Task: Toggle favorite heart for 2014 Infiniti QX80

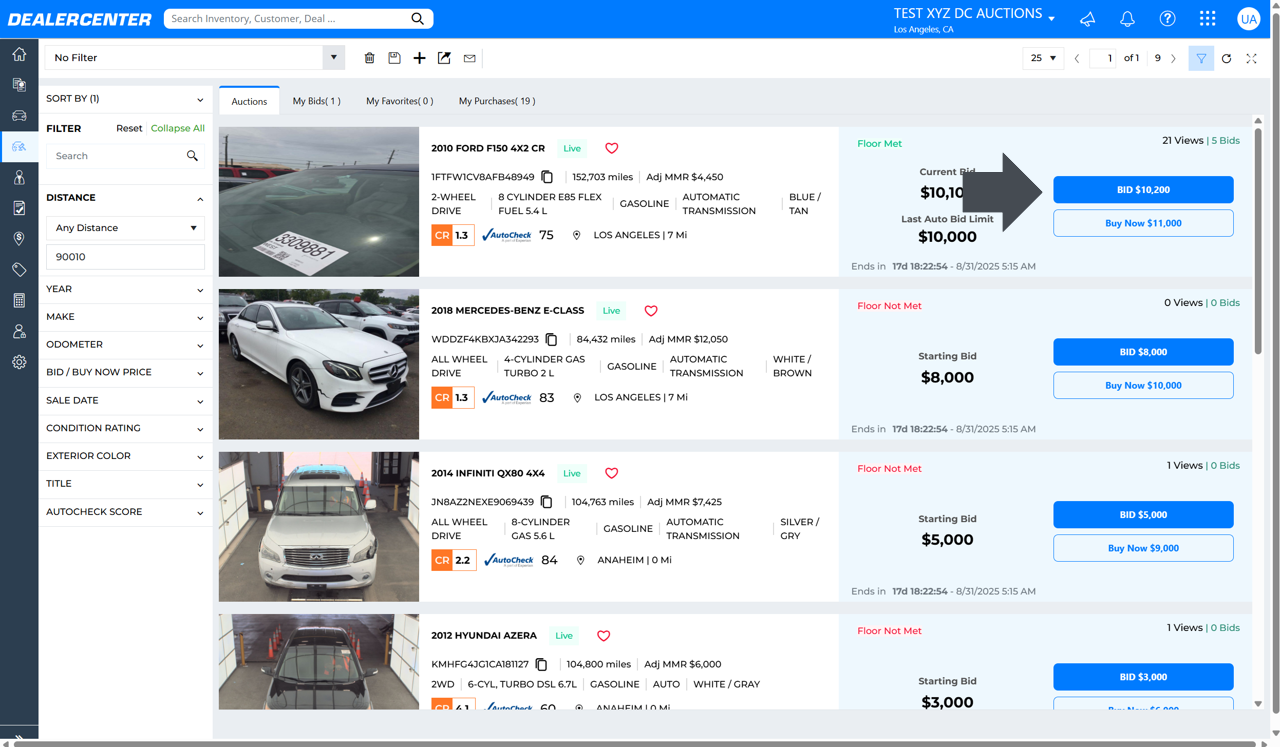Action: point(611,473)
